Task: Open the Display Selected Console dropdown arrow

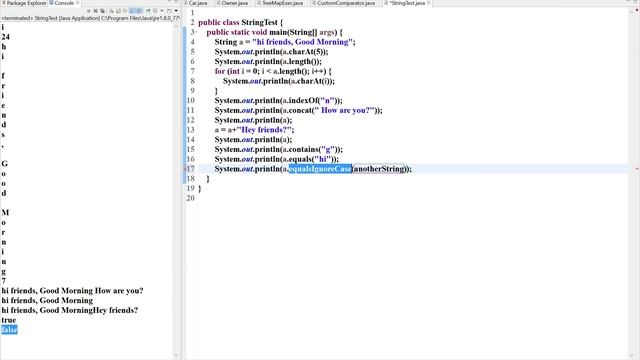Action: [162, 11]
